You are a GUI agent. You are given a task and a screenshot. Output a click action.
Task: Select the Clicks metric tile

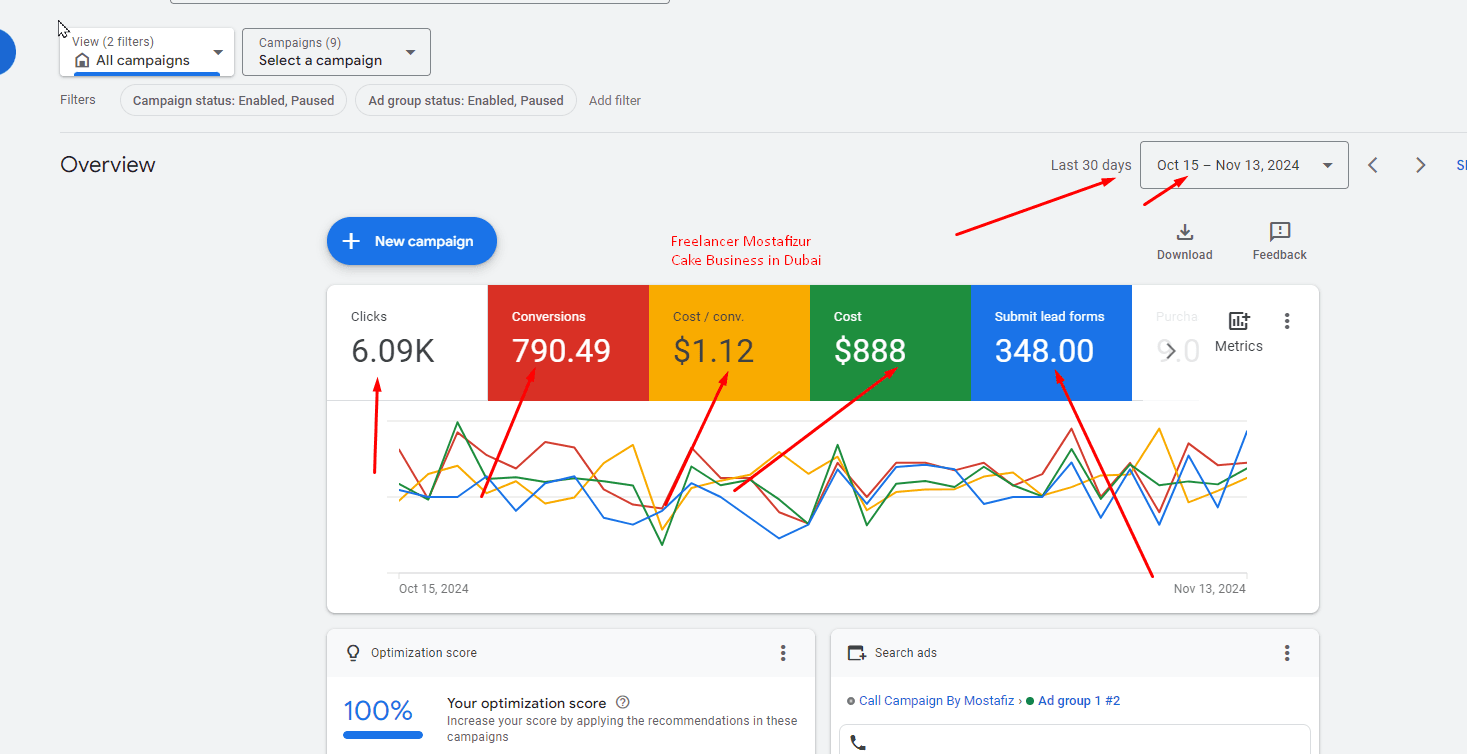click(x=407, y=342)
